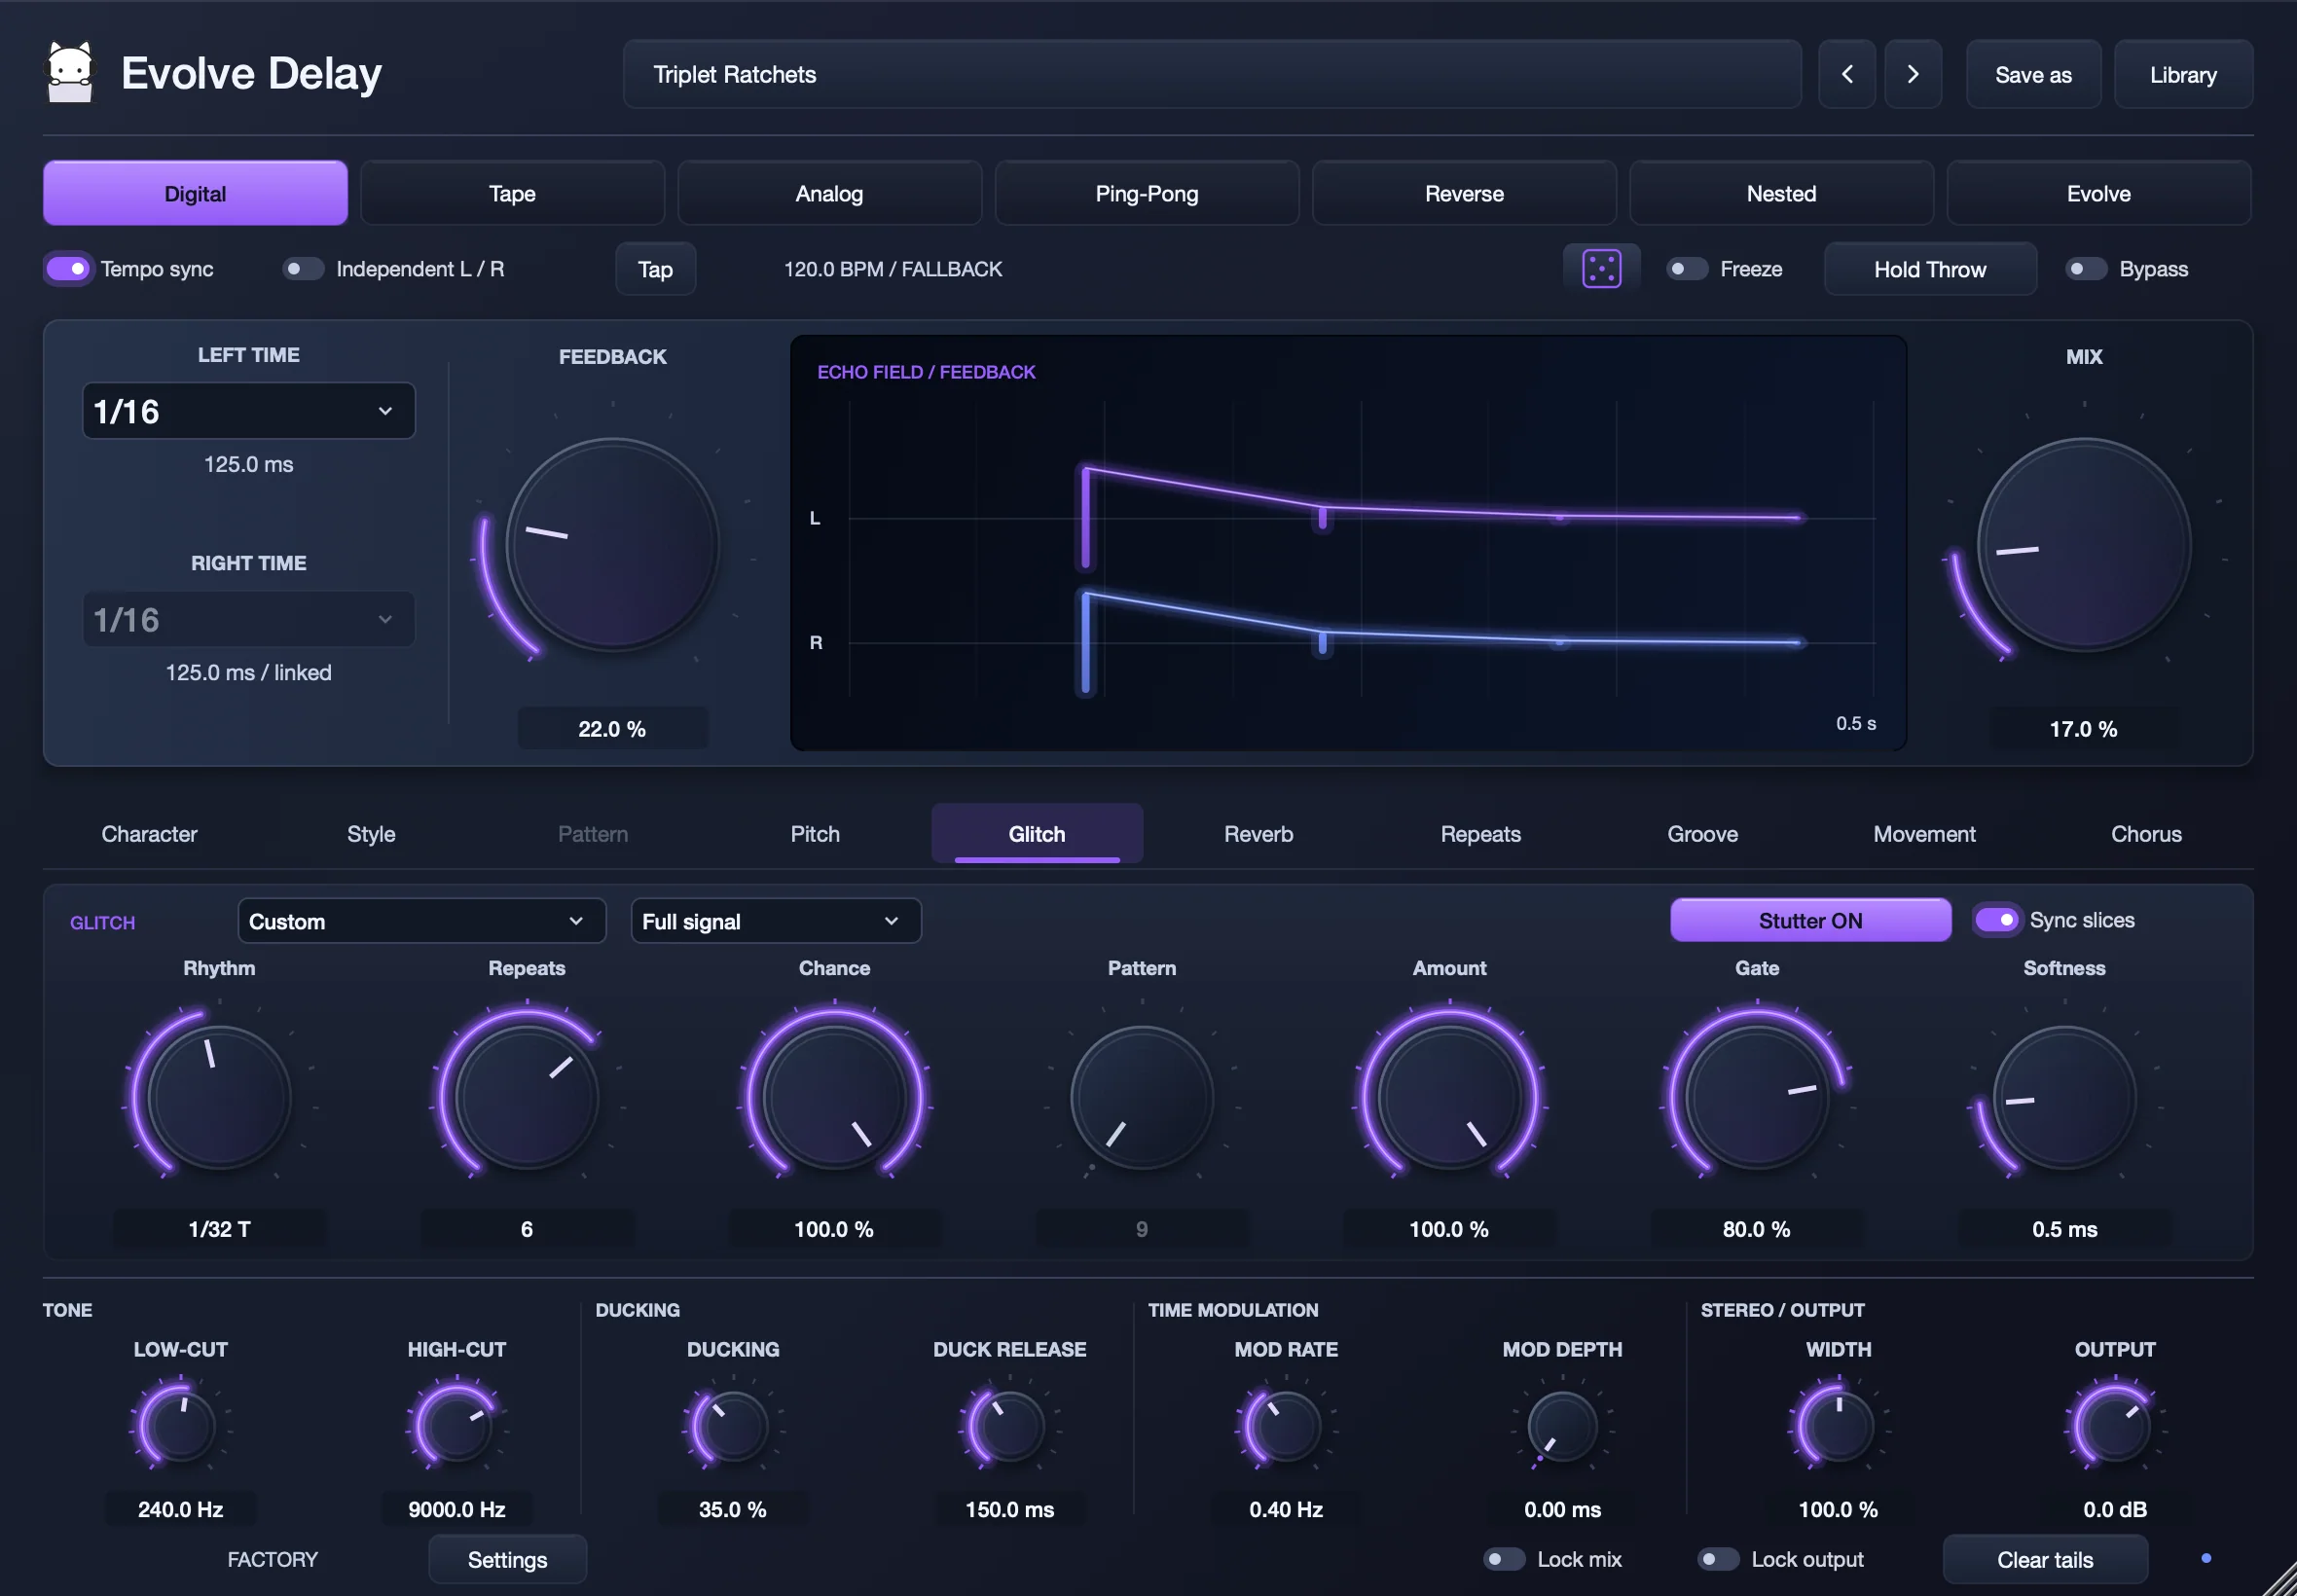The height and width of the screenshot is (1596, 2297).
Task: Turn on the Freeze toggle
Action: 1686,268
